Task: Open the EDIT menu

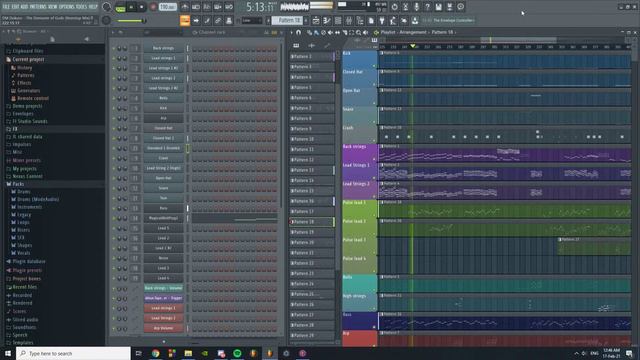Action: [x=16, y=7]
